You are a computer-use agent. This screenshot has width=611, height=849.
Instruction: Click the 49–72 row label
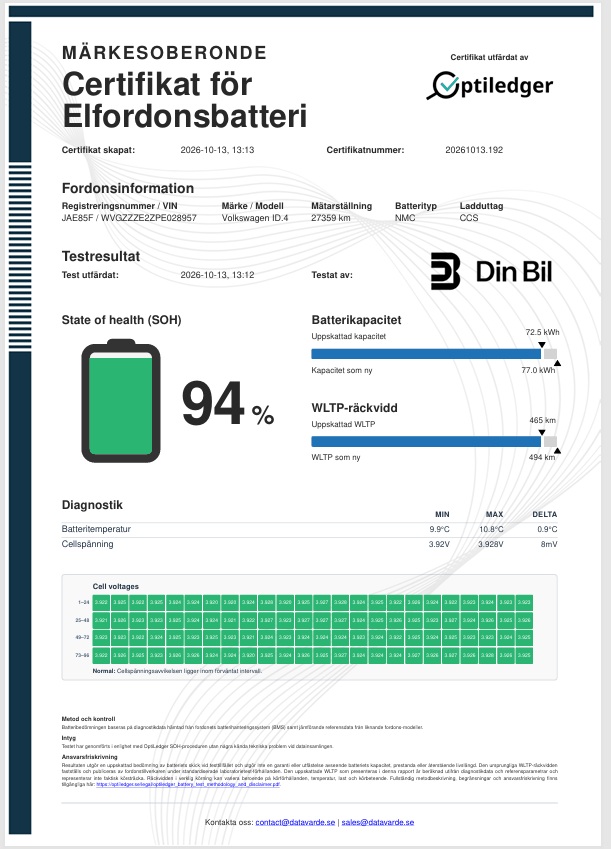[x=82, y=637]
